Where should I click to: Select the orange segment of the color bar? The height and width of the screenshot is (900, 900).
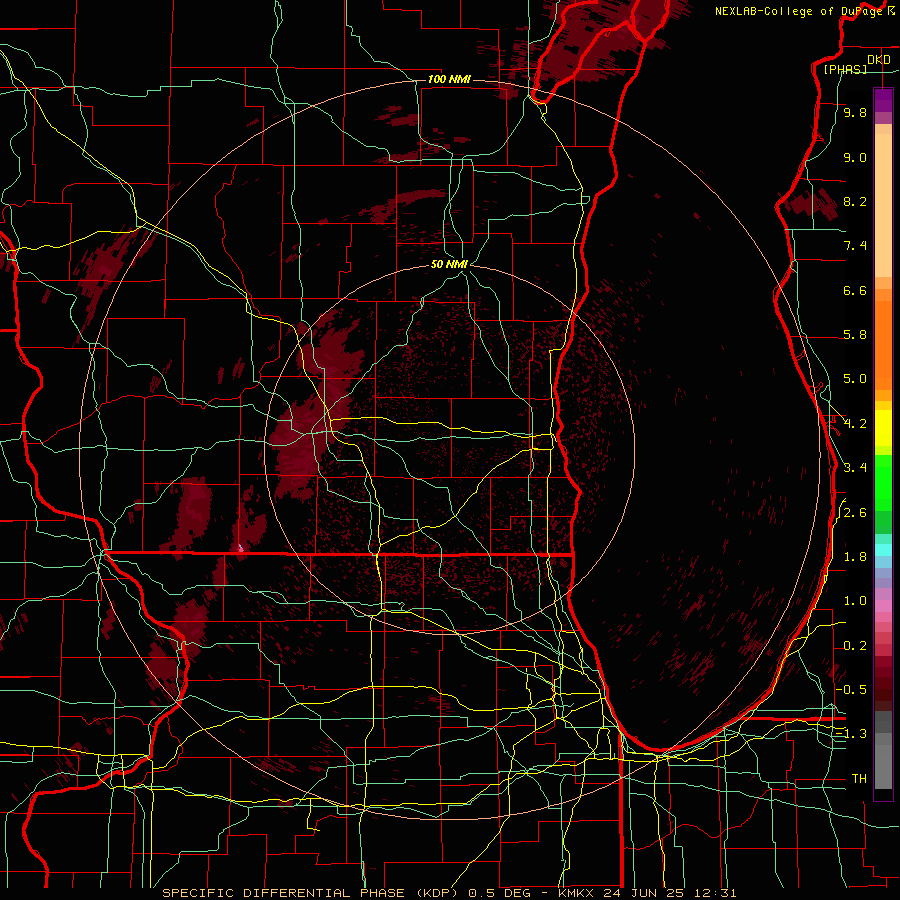[x=883, y=339]
